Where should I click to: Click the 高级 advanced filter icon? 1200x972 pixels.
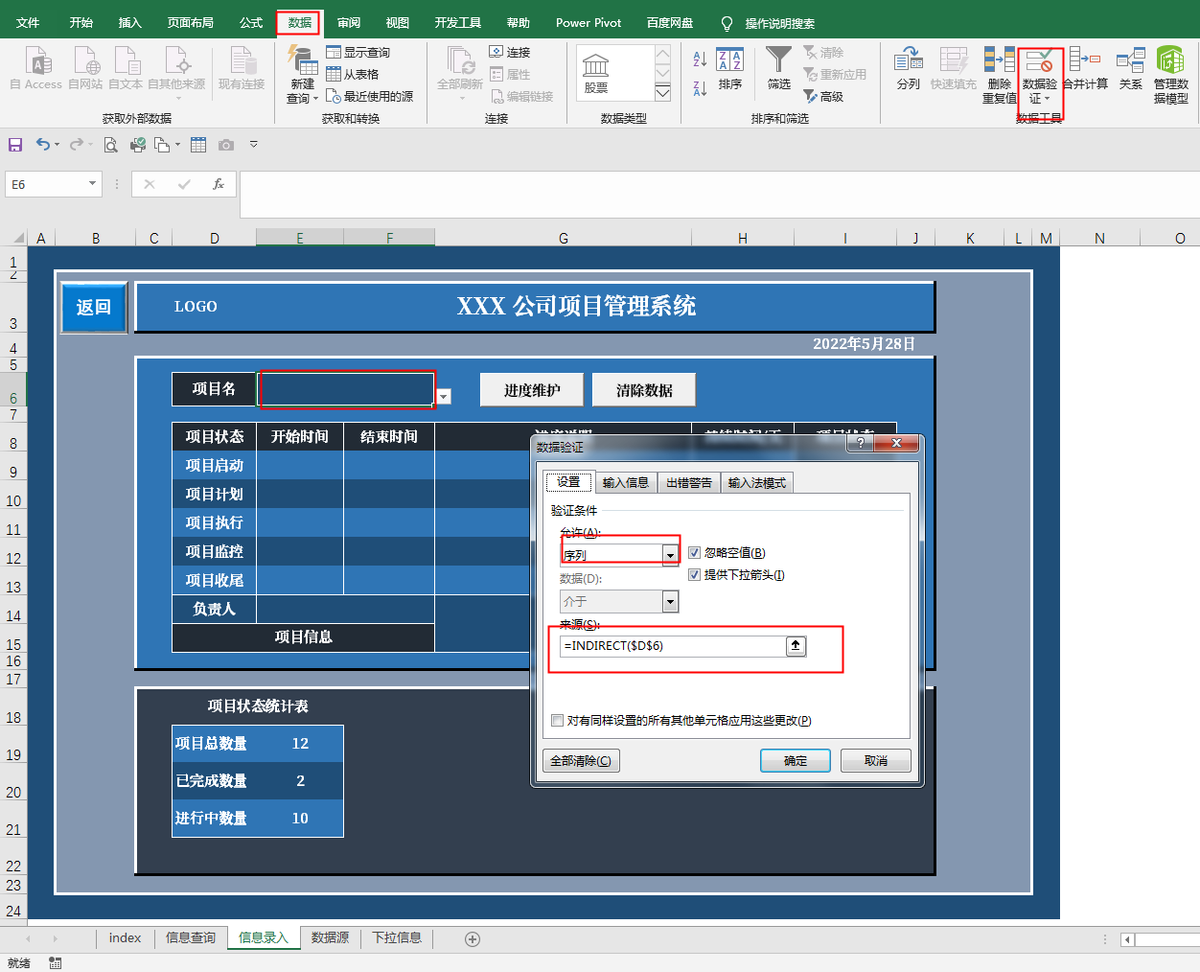point(823,97)
